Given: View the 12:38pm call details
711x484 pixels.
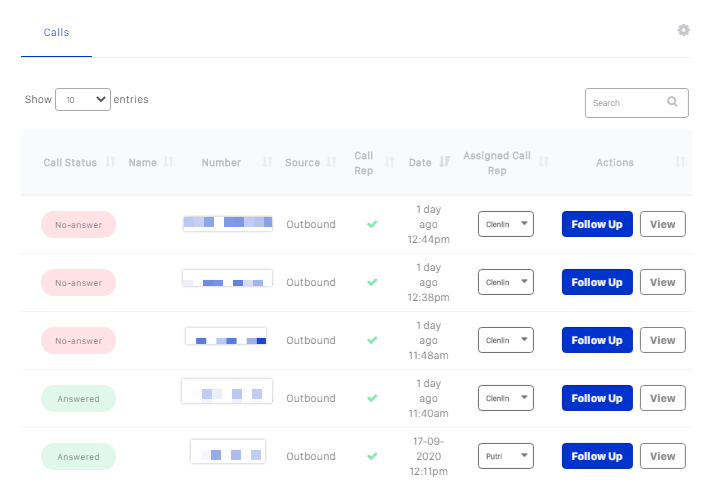Looking at the screenshot, I should pyautogui.click(x=662, y=282).
